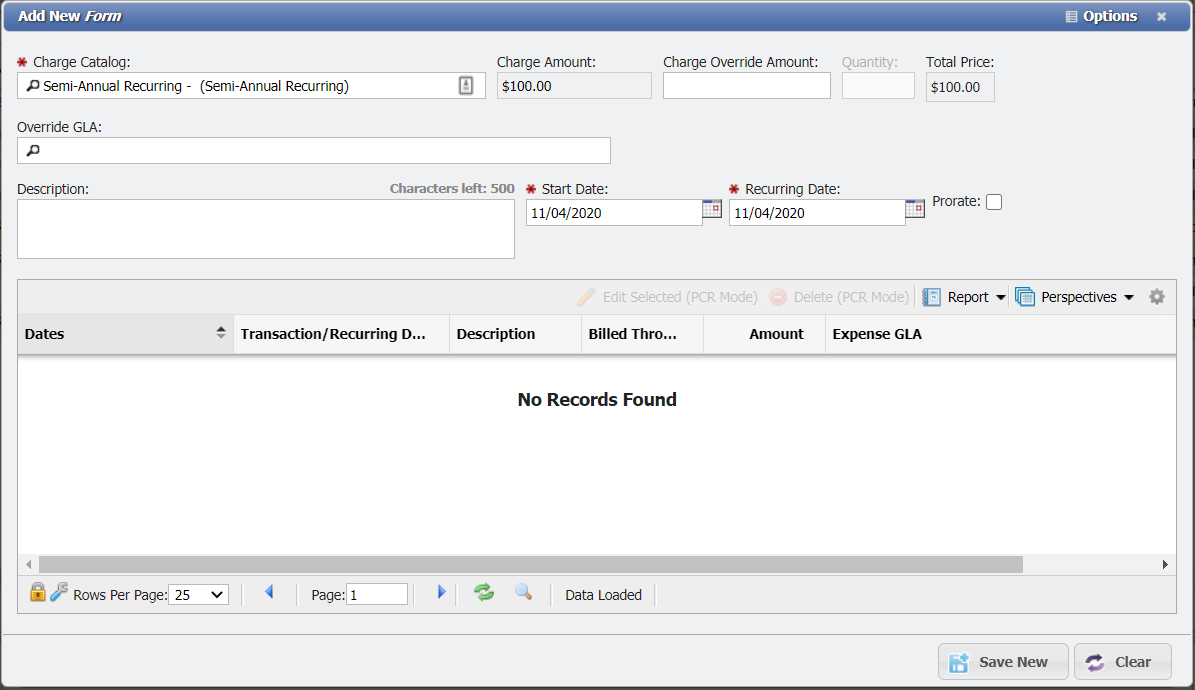
Task: Click the Override GLA search icon
Action: (x=33, y=151)
